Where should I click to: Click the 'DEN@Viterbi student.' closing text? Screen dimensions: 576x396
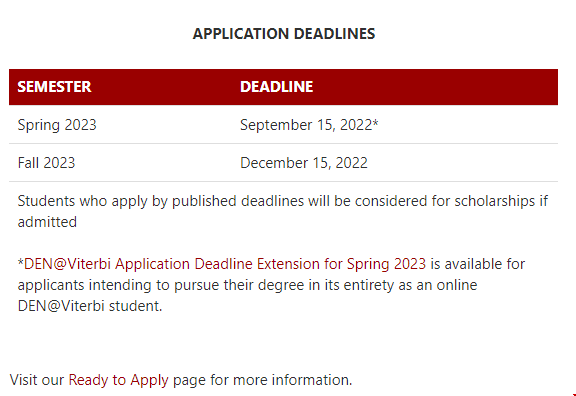(x=90, y=306)
